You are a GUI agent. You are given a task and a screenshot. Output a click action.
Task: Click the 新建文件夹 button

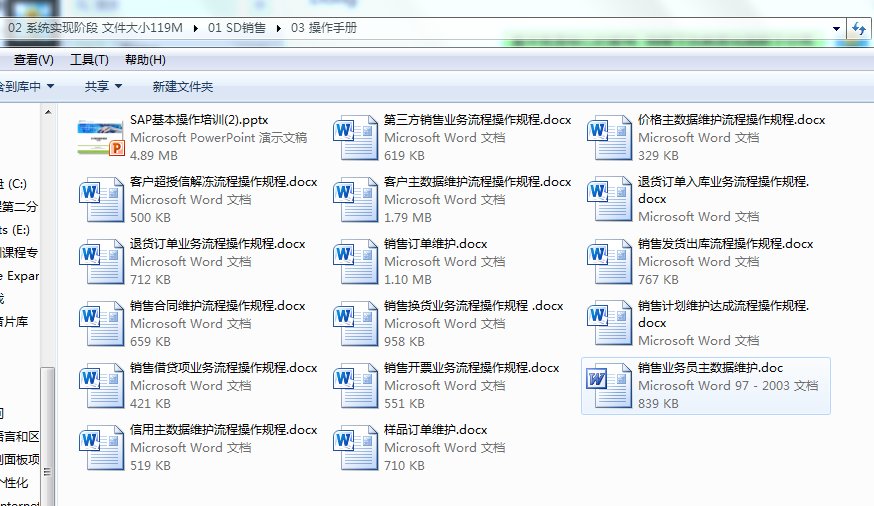point(182,87)
